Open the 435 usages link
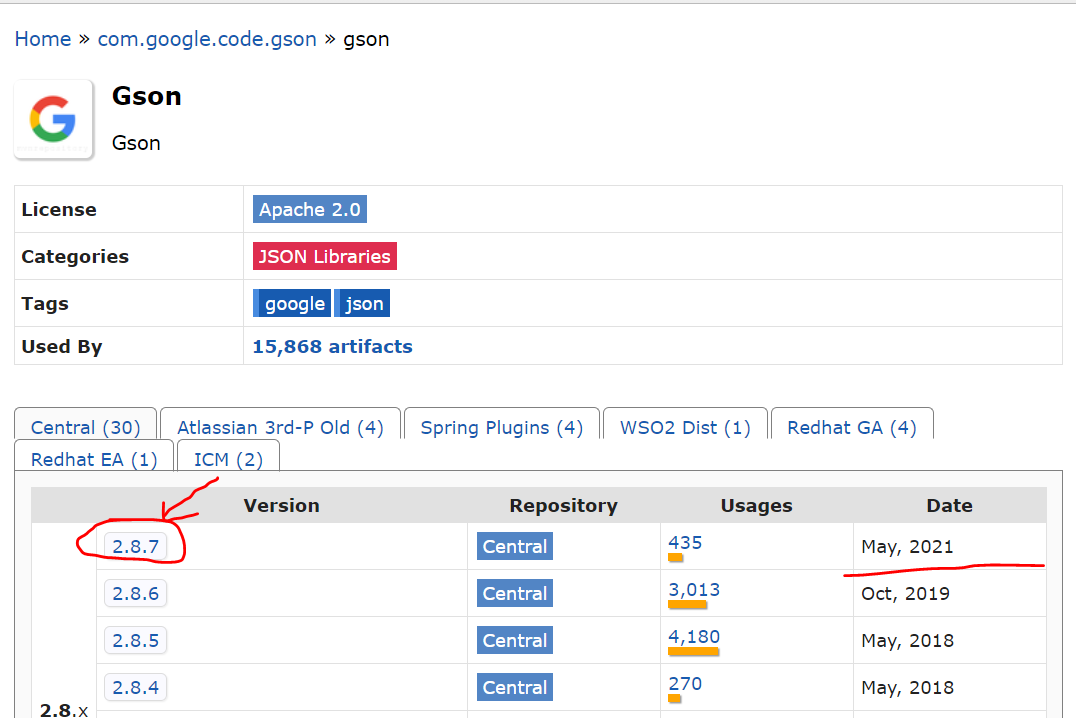This screenshot has height=718, width=1076. [x=685, y=542]
